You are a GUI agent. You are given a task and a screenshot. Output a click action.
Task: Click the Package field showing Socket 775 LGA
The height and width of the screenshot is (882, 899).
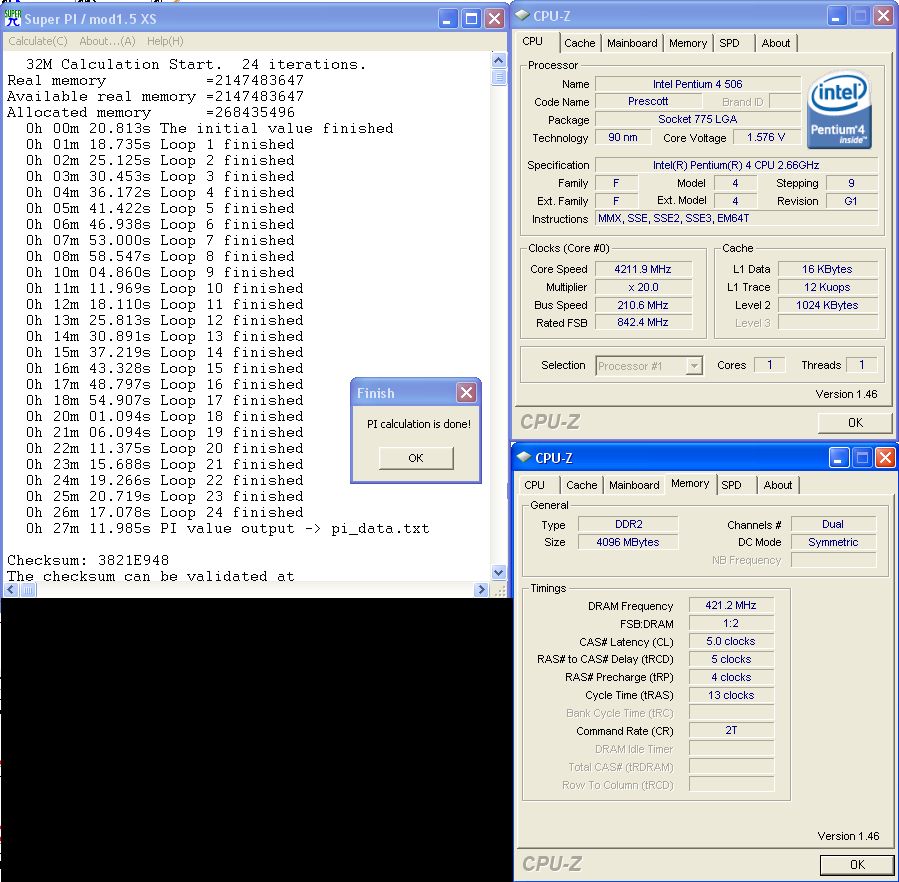pyautogui.click(x=697, y=119)
